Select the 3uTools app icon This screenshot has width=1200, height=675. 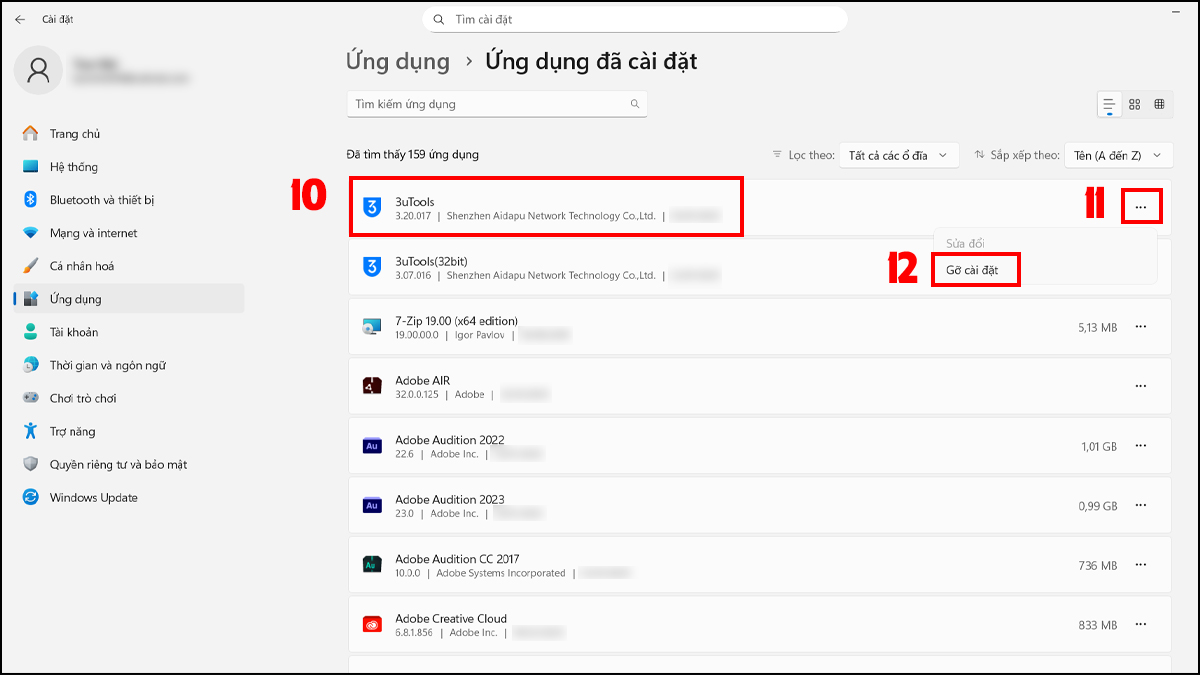(x=372, y=207)
